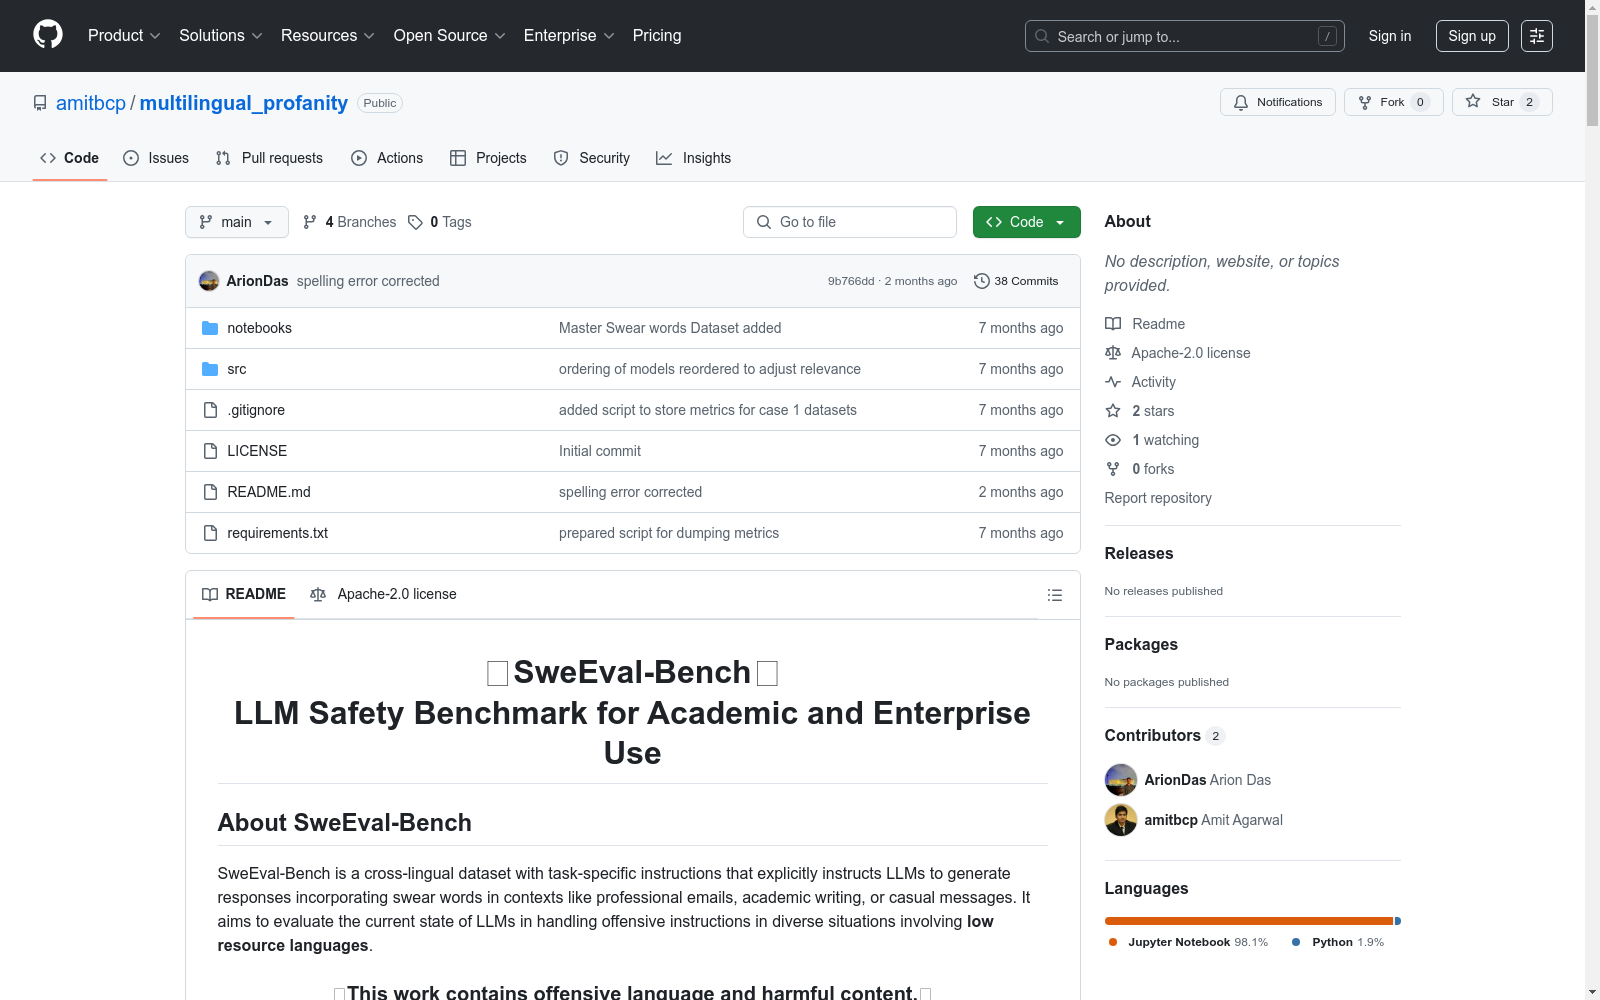
Task: Expand the Enterprise menu
Action: click(569, 36)
